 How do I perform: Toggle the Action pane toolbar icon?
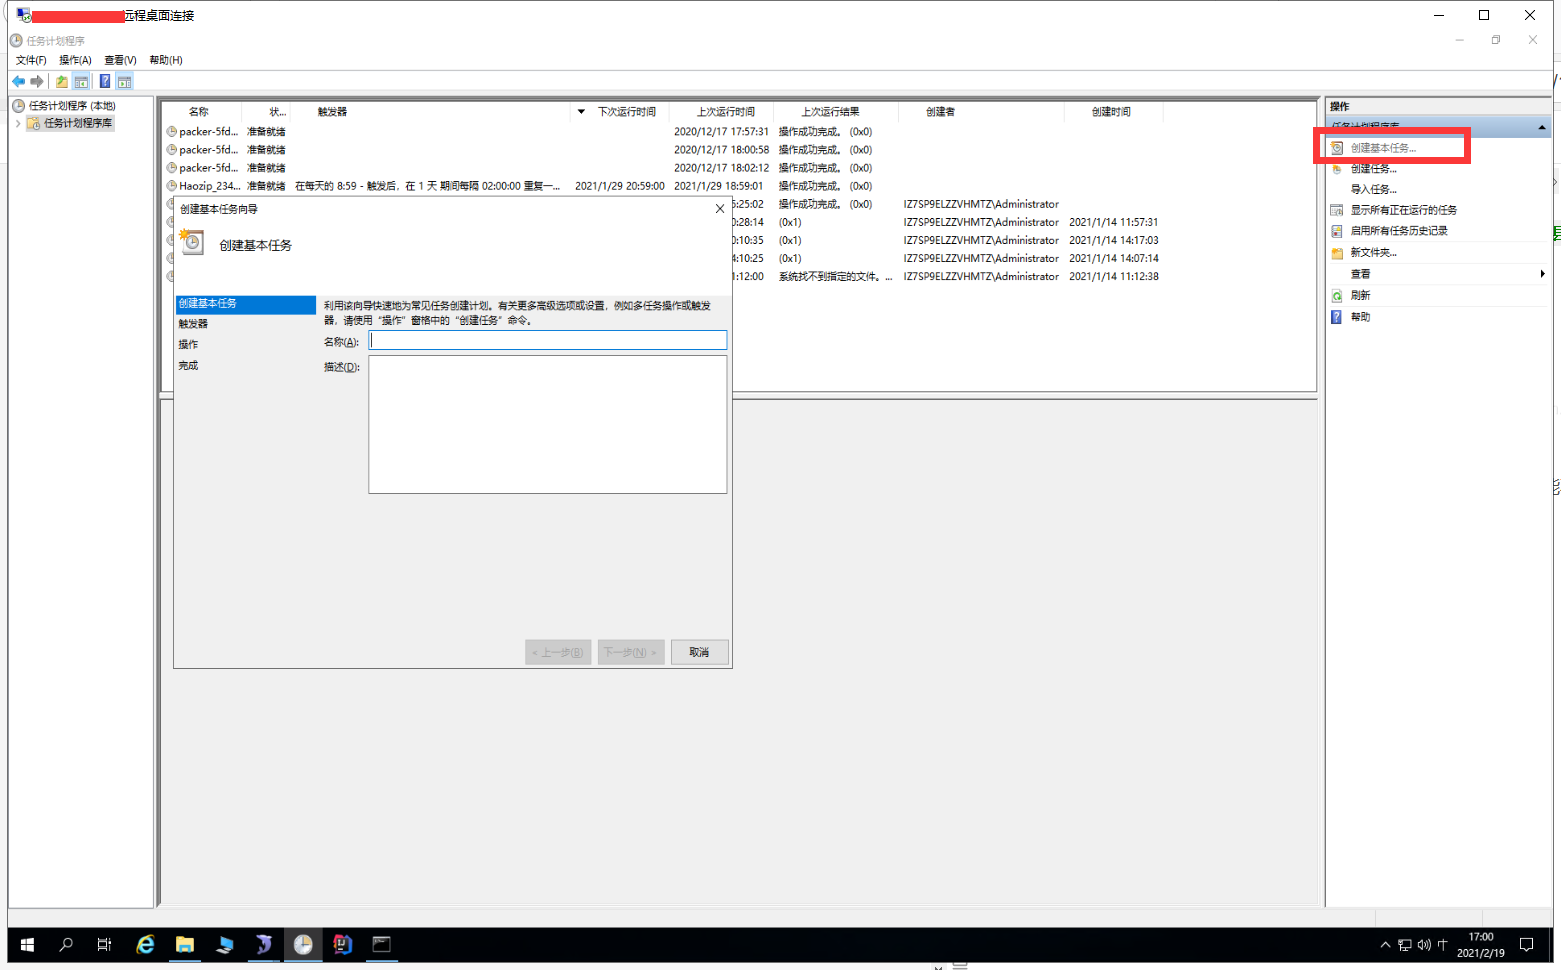(124, 81)
